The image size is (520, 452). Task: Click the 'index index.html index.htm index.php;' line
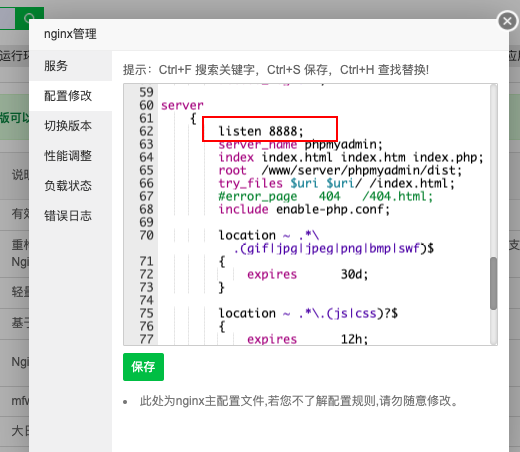point(351,157)
